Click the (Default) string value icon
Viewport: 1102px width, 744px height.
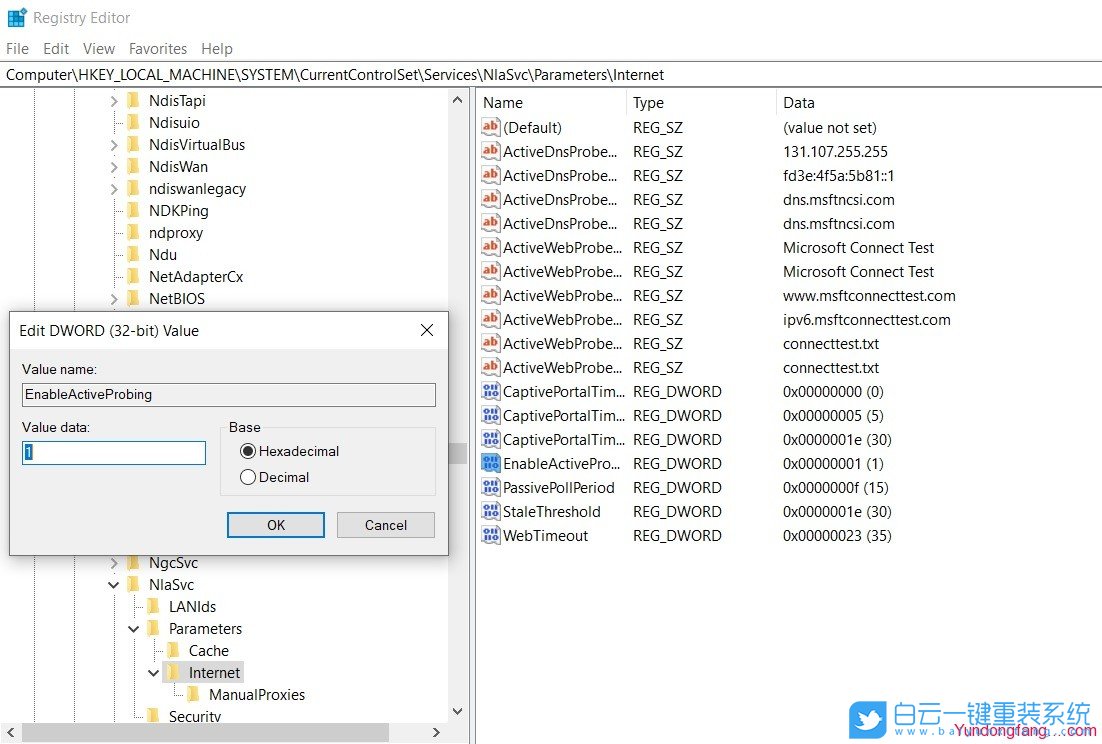tap(490, 128)
